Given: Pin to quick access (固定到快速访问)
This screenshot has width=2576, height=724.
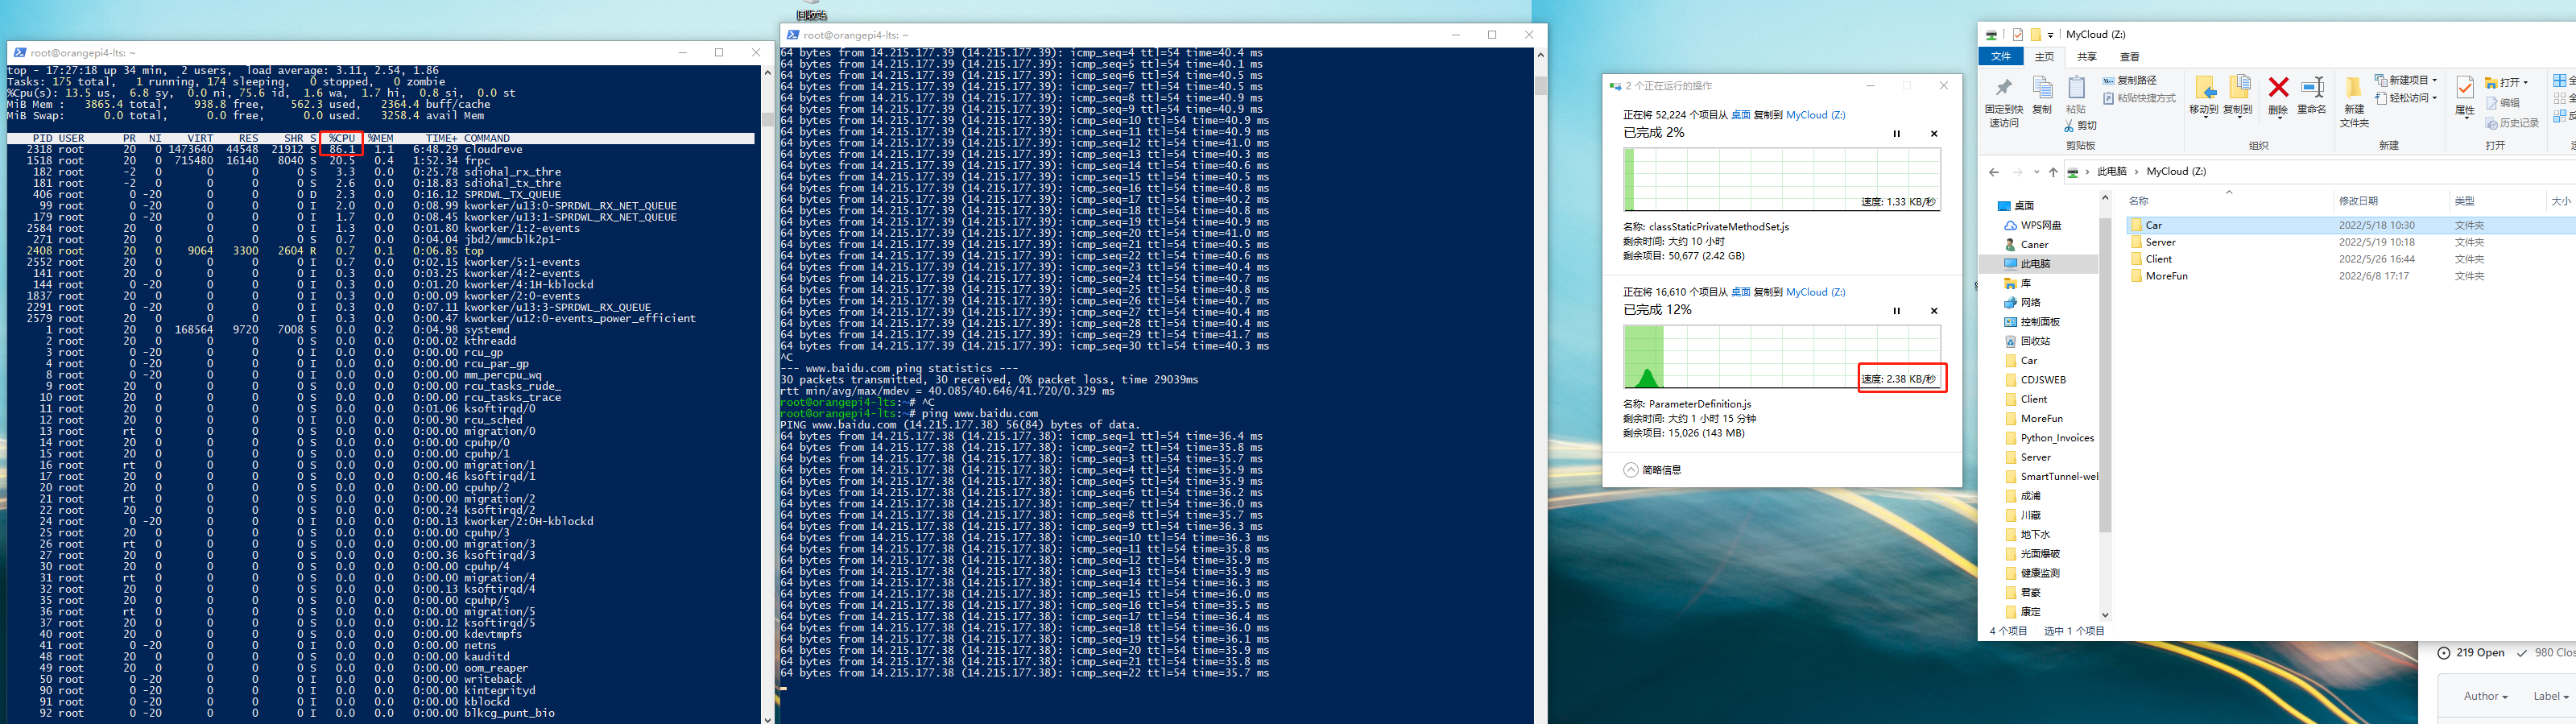Looking at the screenshot, I should [x=2003, y=102].
